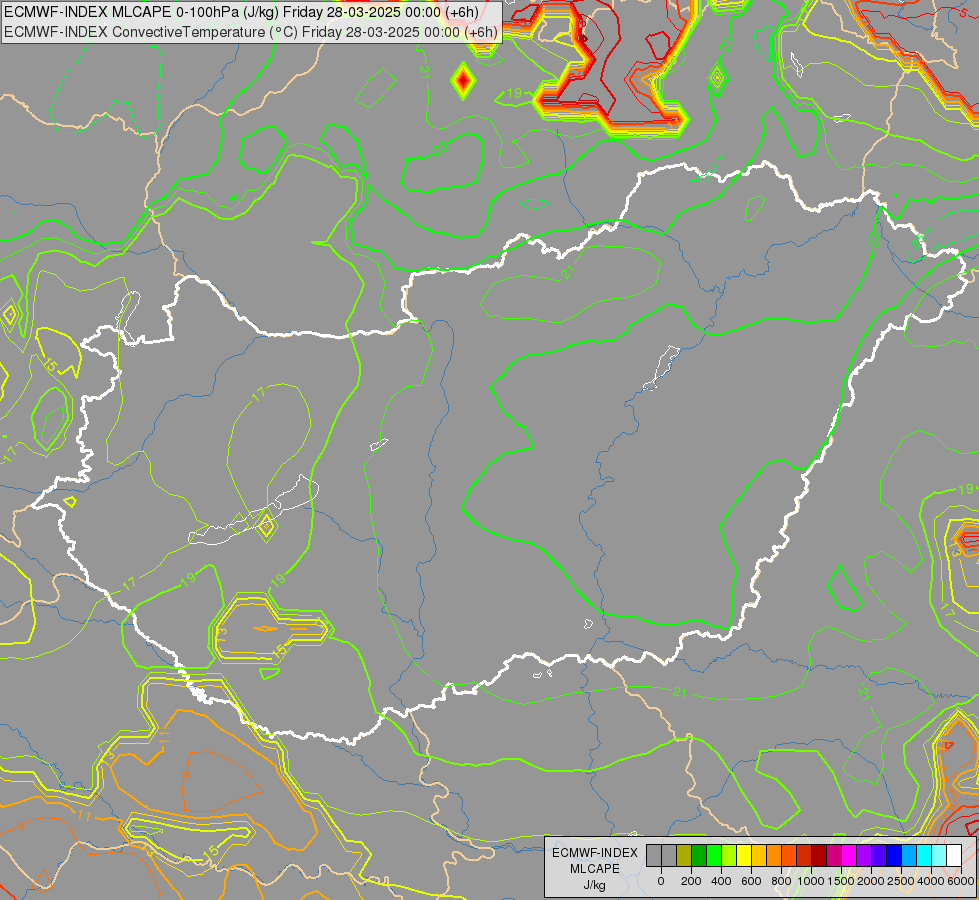
Task: Click the 0 value on legend scale
Action: 661,881
